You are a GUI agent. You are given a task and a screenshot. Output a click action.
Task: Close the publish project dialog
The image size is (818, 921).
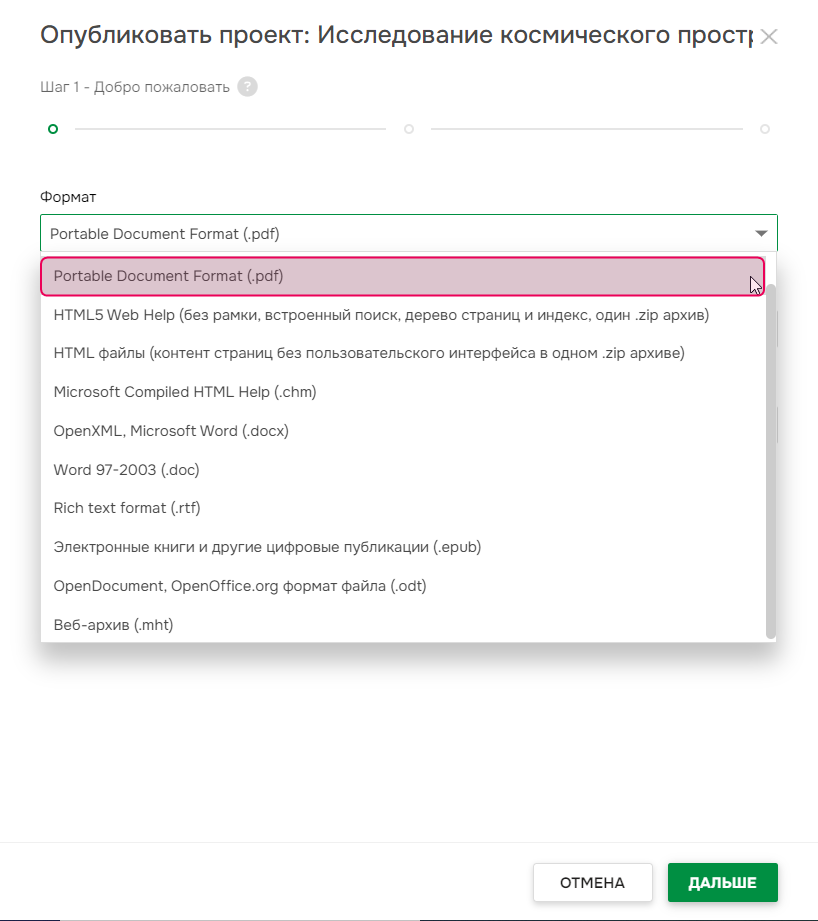tap(768, 37)
